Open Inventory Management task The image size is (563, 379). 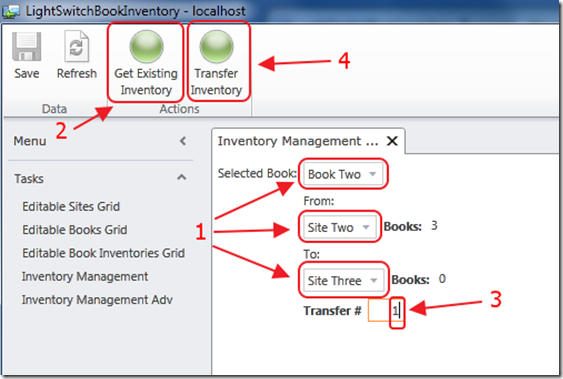click(x=85, y=276)
